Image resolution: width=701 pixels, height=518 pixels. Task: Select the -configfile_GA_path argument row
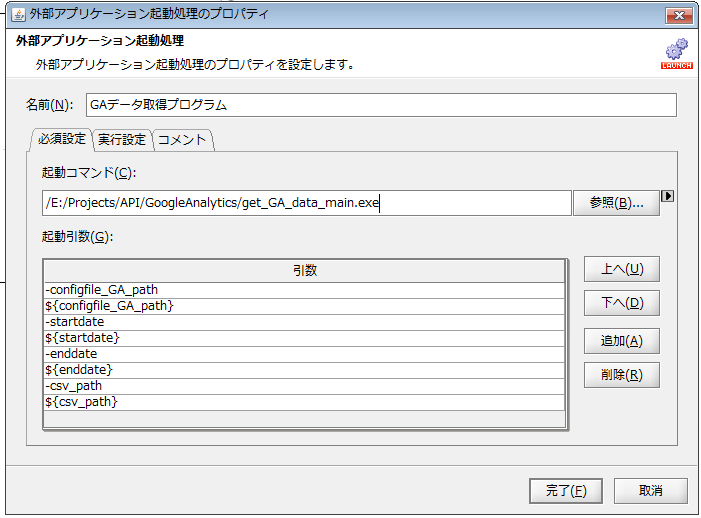tap(304, 290)
